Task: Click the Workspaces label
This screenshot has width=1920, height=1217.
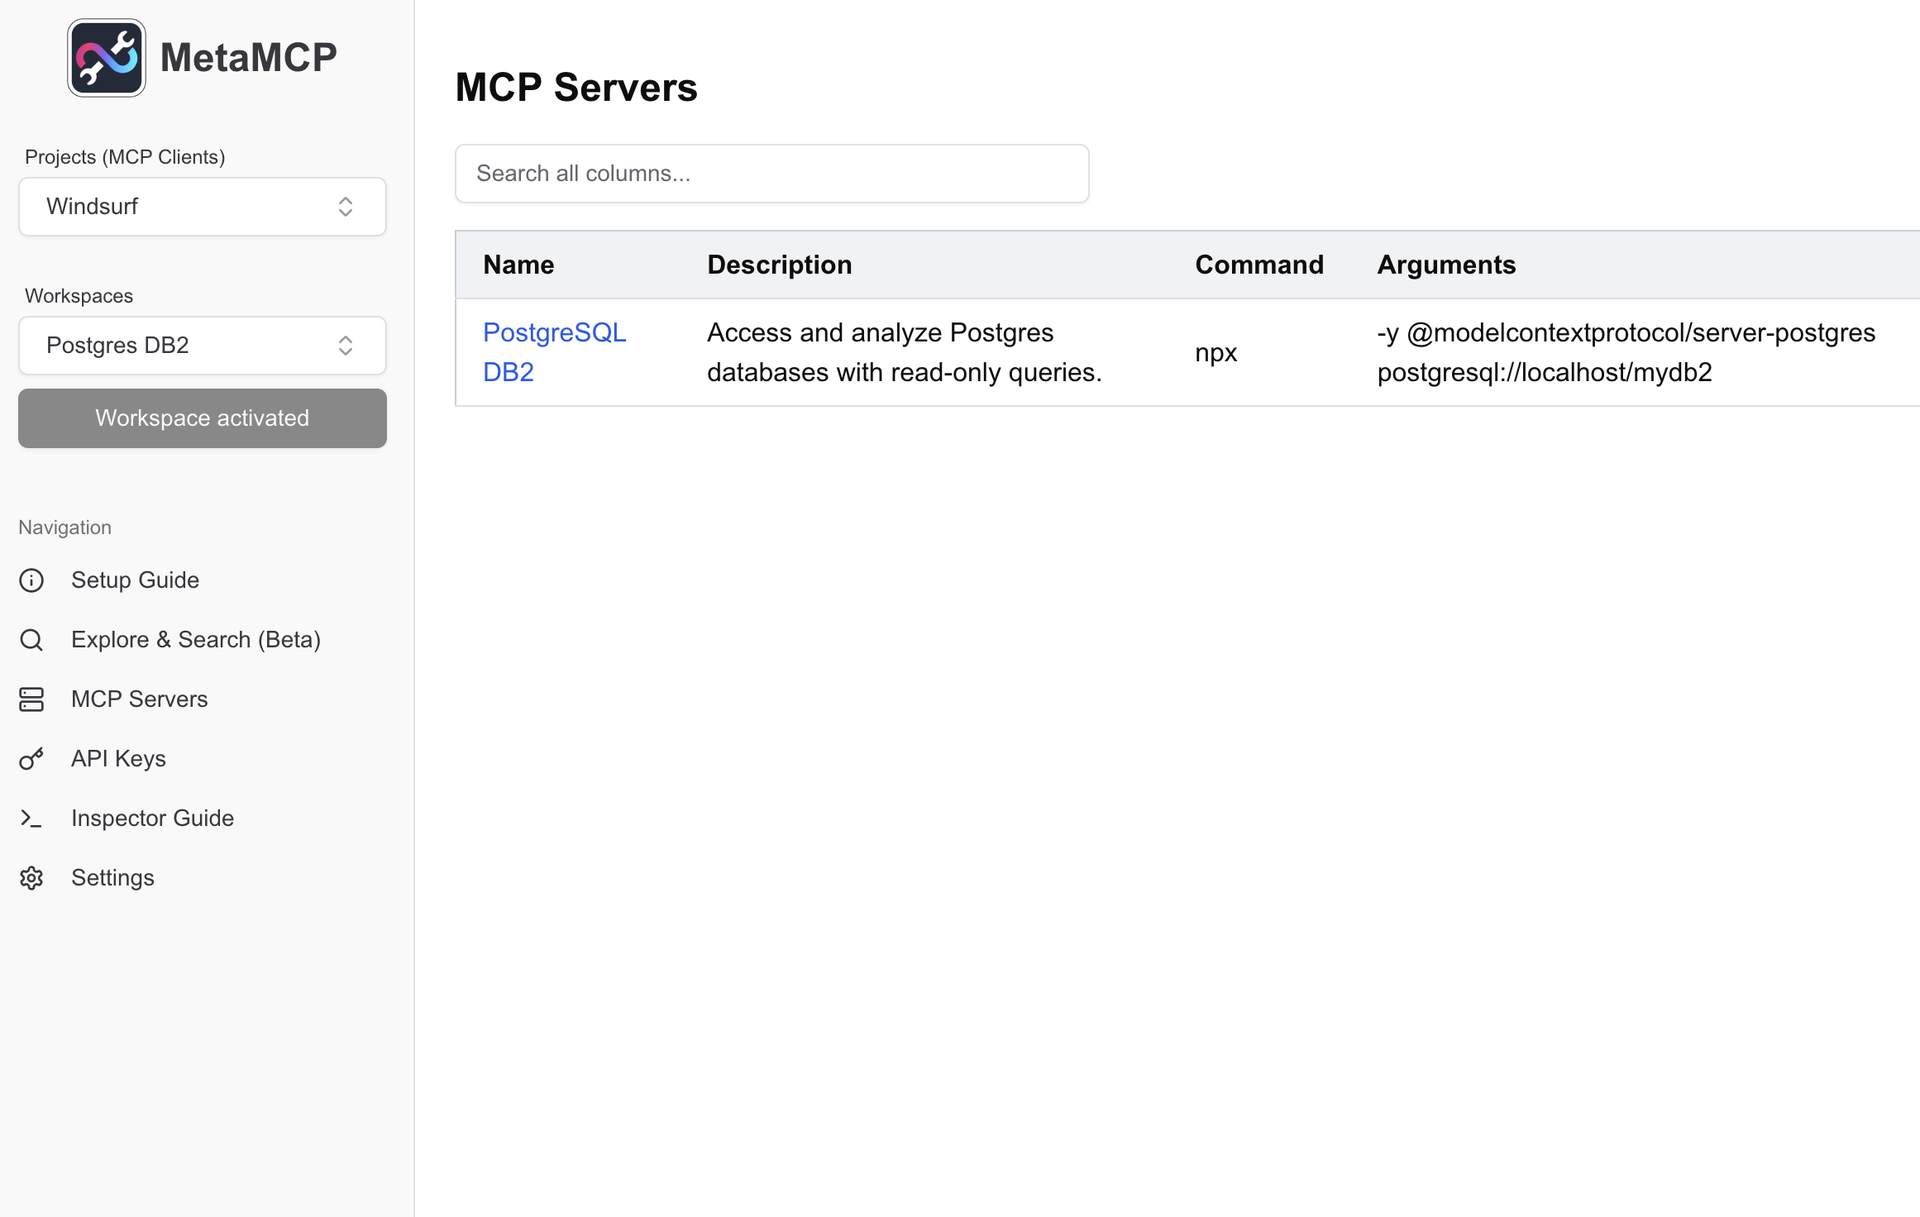Action: click(x=79, y=296)
